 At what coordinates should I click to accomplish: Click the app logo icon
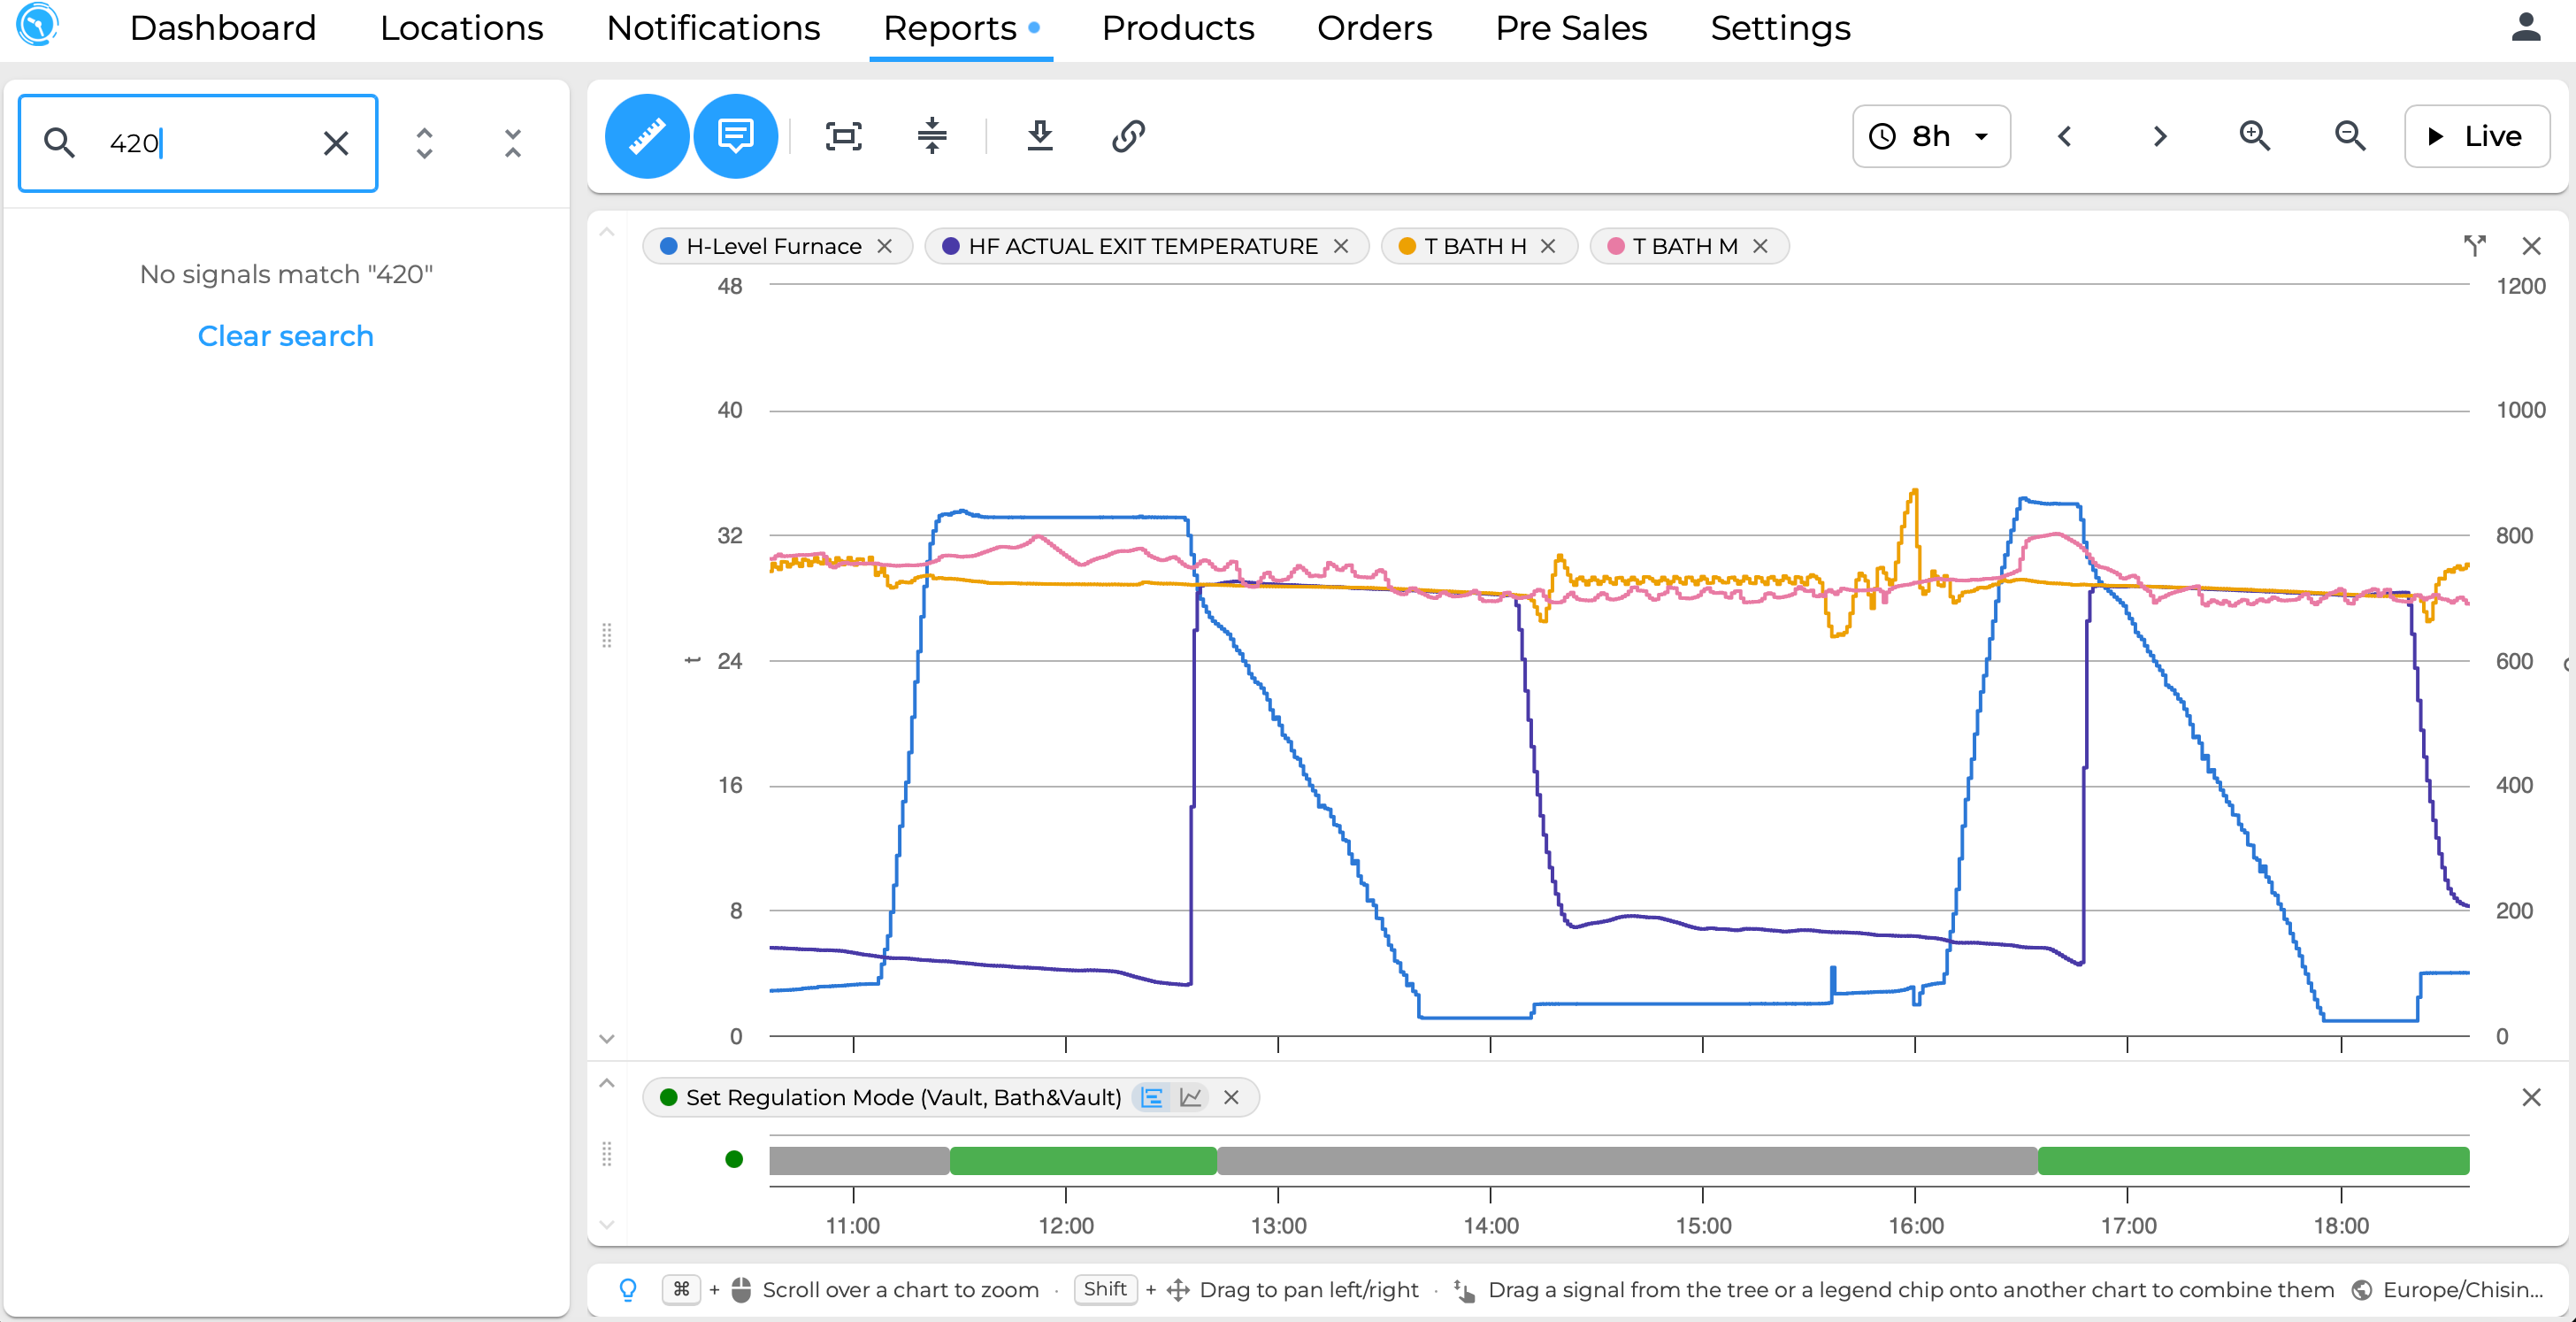pos(38,25)
